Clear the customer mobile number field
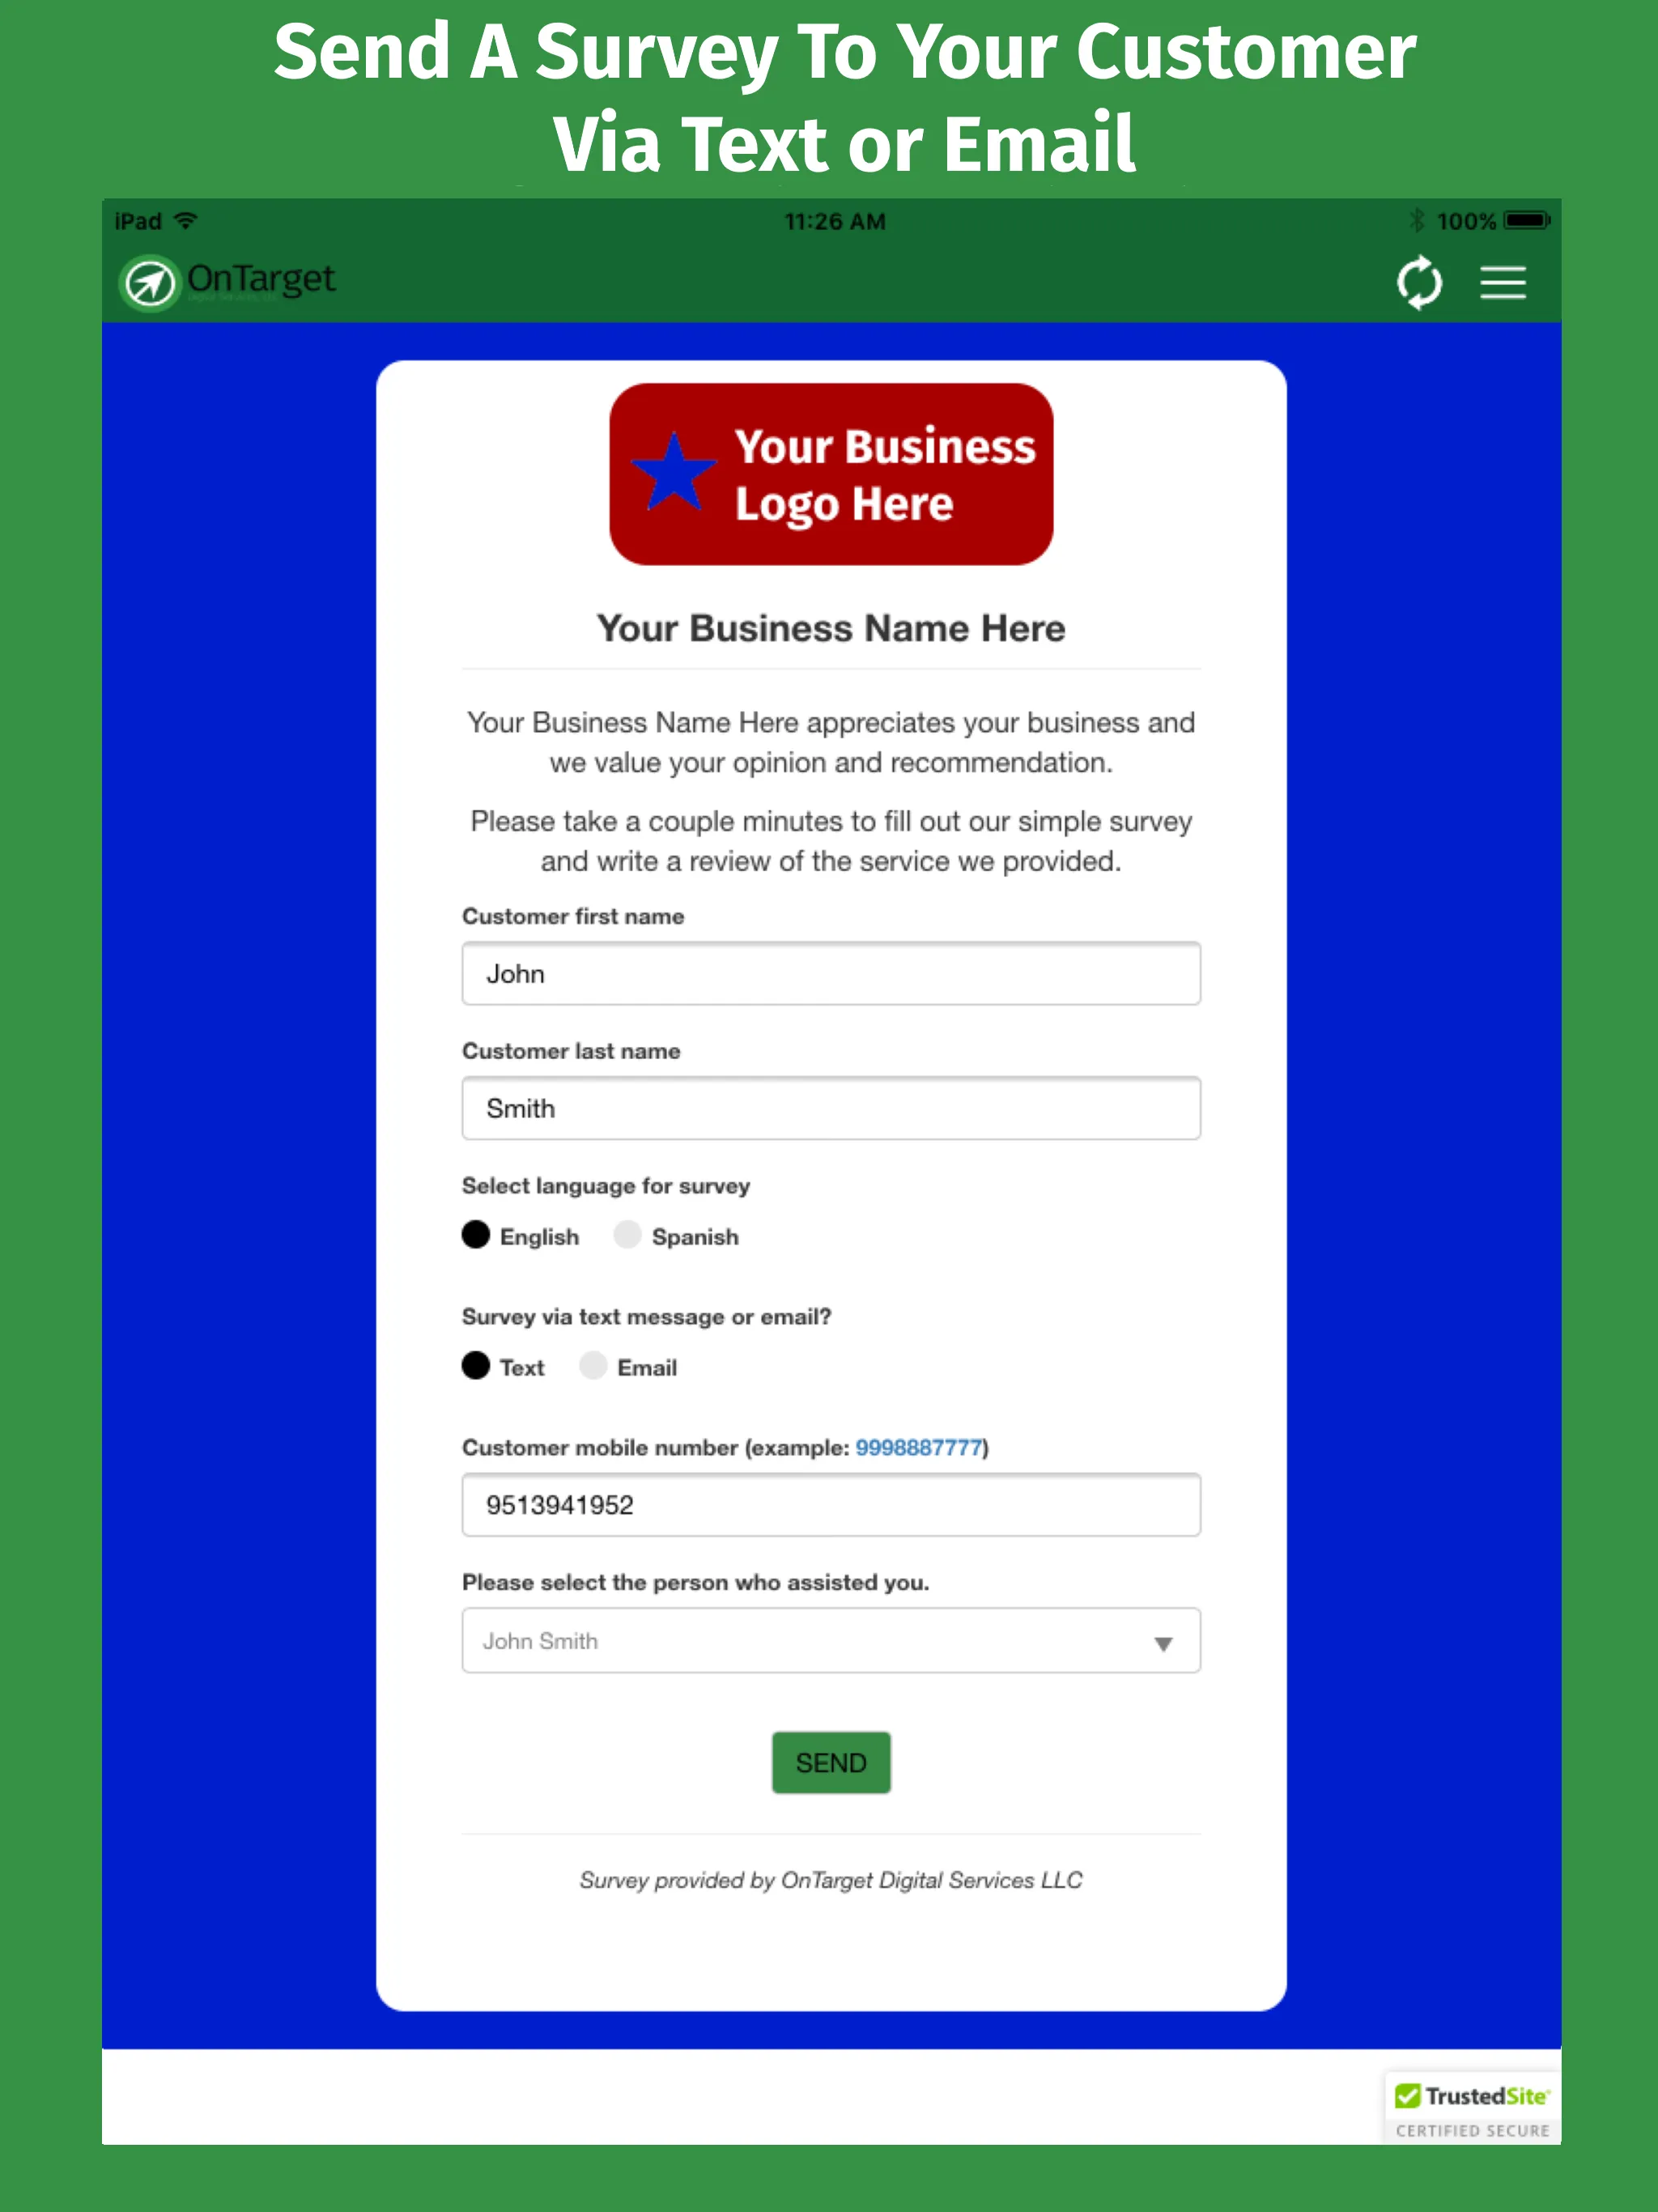This screenshot has width=1658, height=2212. pyautogui.click(x=831, y=1503)
